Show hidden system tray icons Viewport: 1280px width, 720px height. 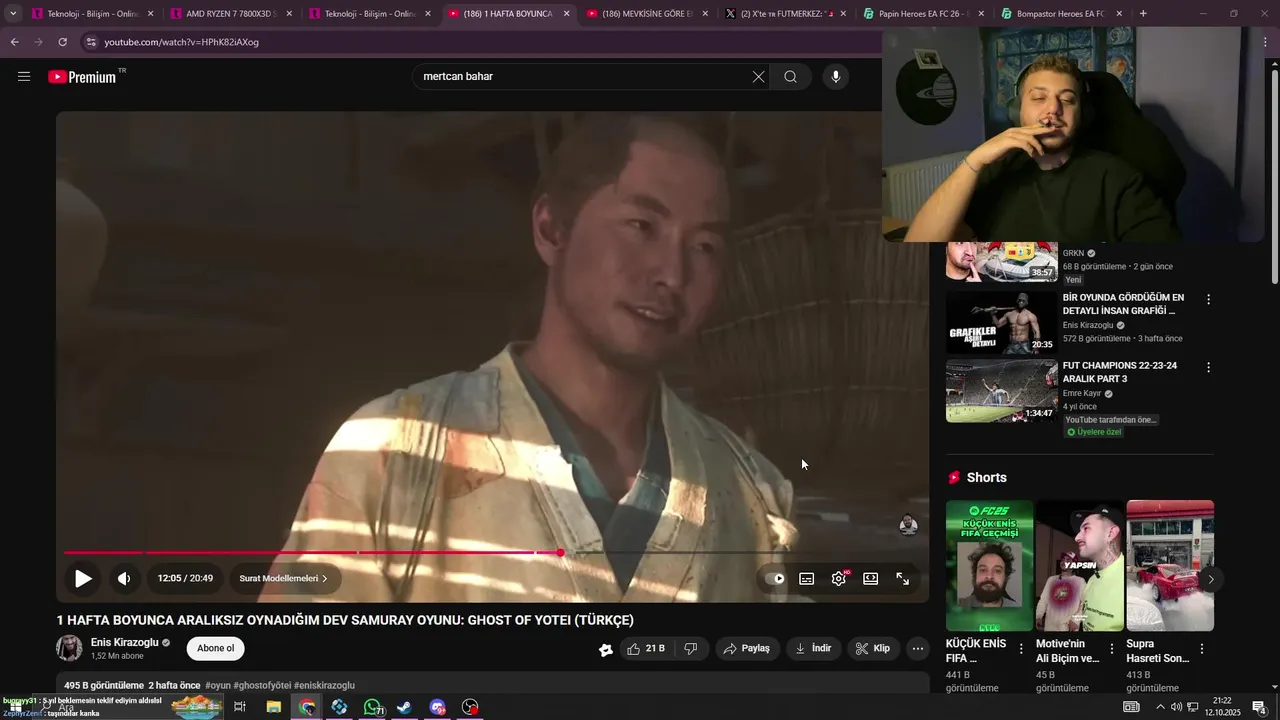point(1160,707)
